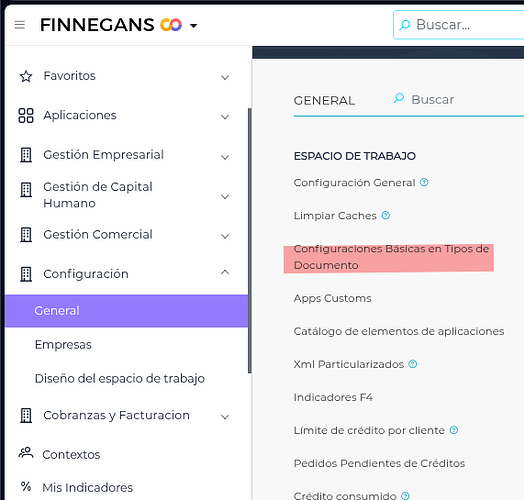Click the Favoritos star icon
This screenshot has width=524, height=500.
26,76
